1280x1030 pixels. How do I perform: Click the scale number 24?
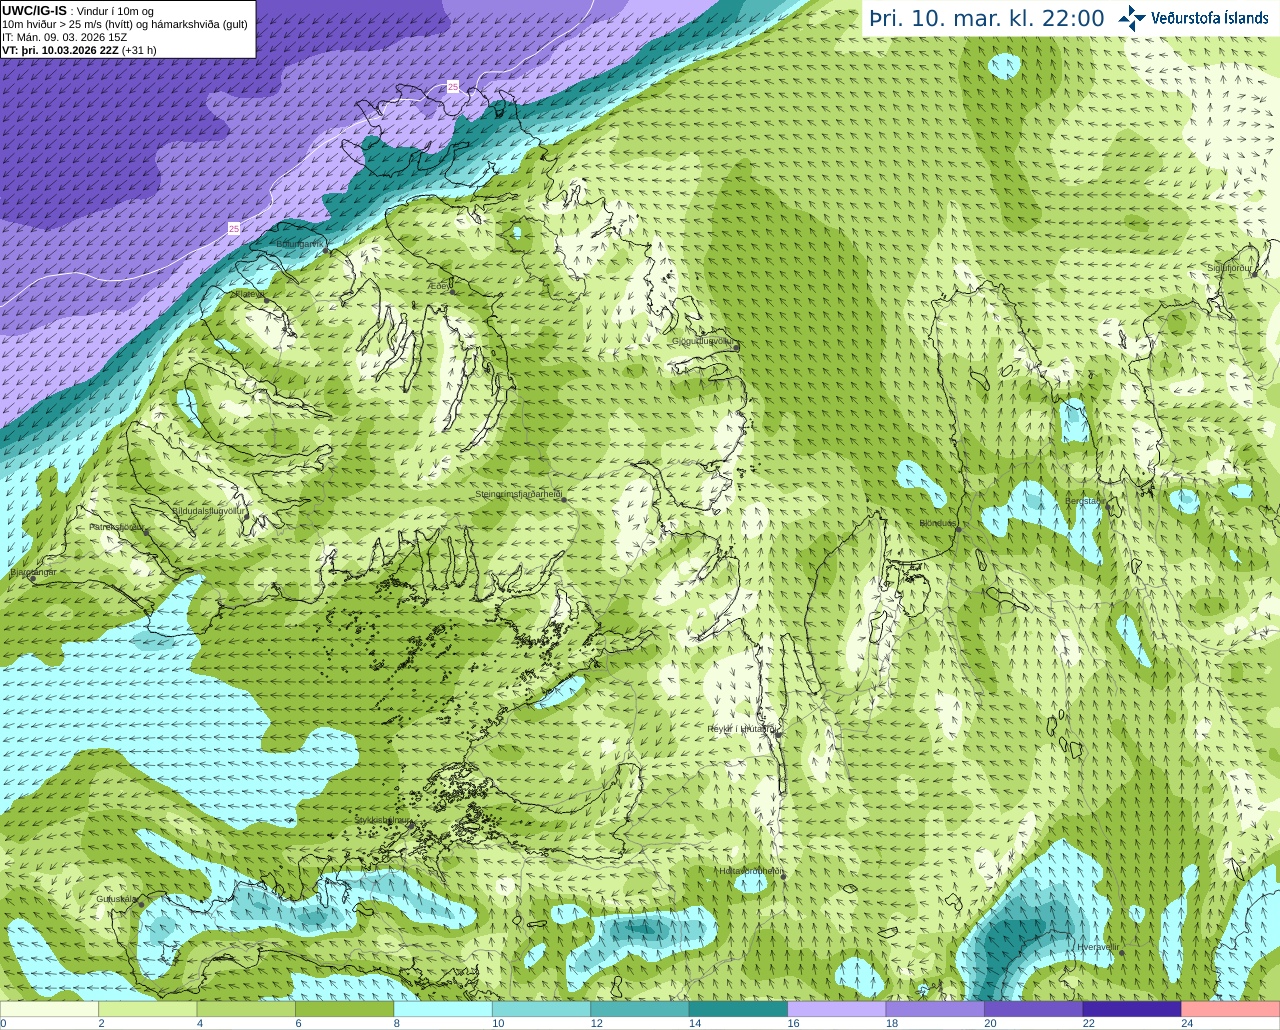(1187, 1023)
